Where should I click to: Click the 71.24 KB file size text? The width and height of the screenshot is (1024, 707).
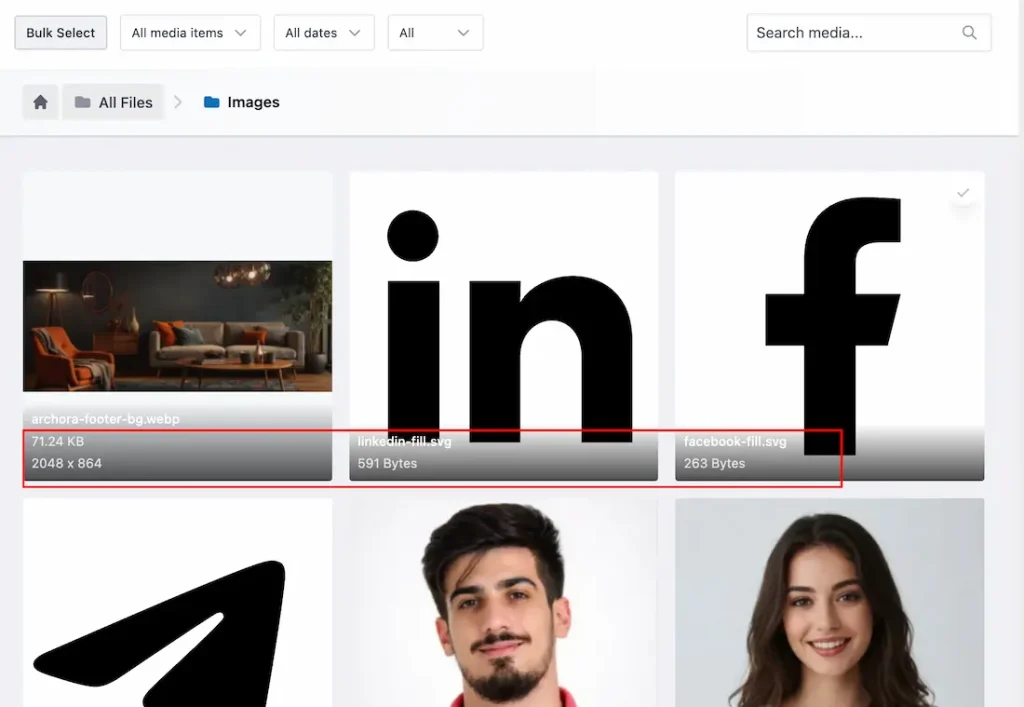57,441
